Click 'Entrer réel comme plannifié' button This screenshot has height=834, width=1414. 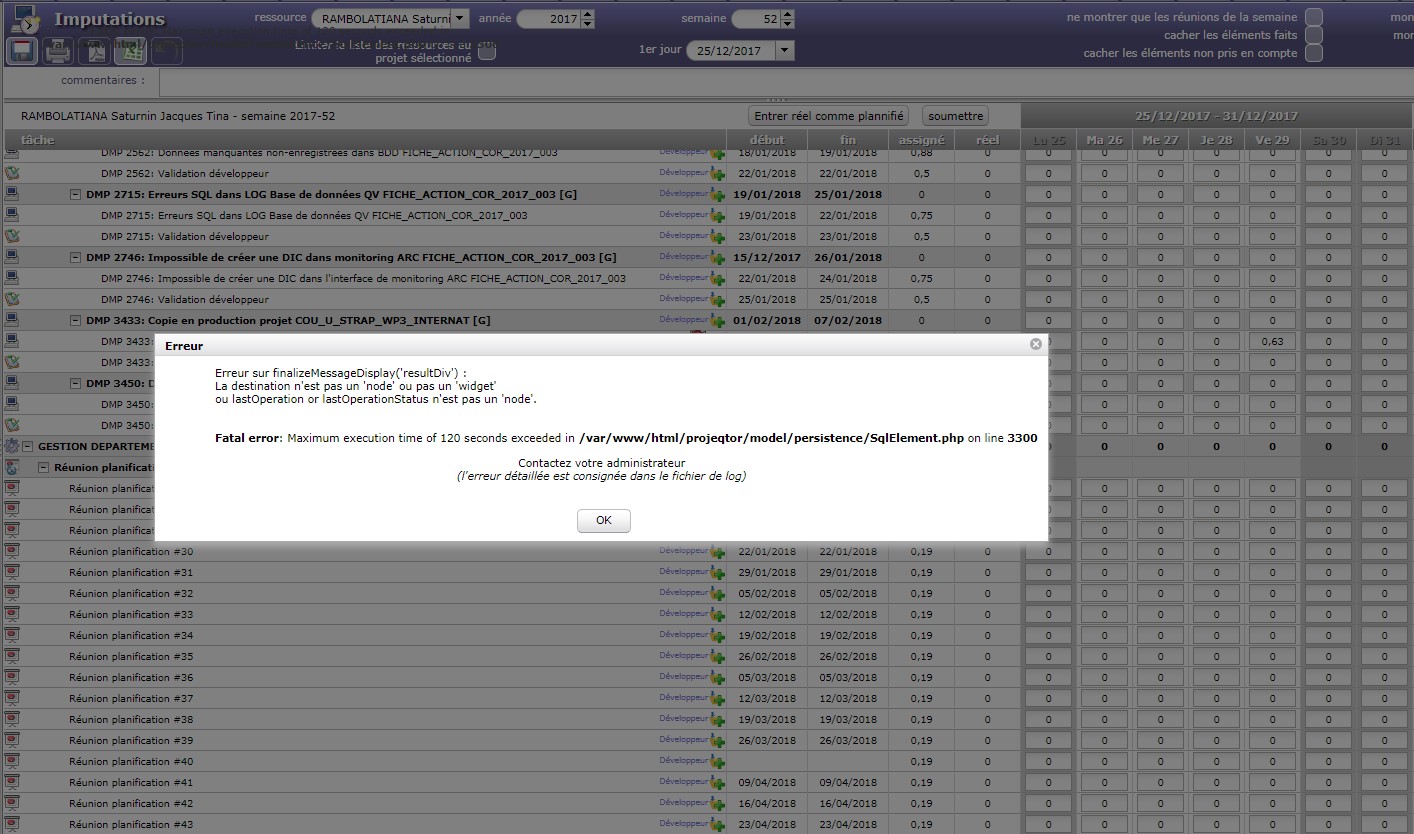click(x=829, y=116)
